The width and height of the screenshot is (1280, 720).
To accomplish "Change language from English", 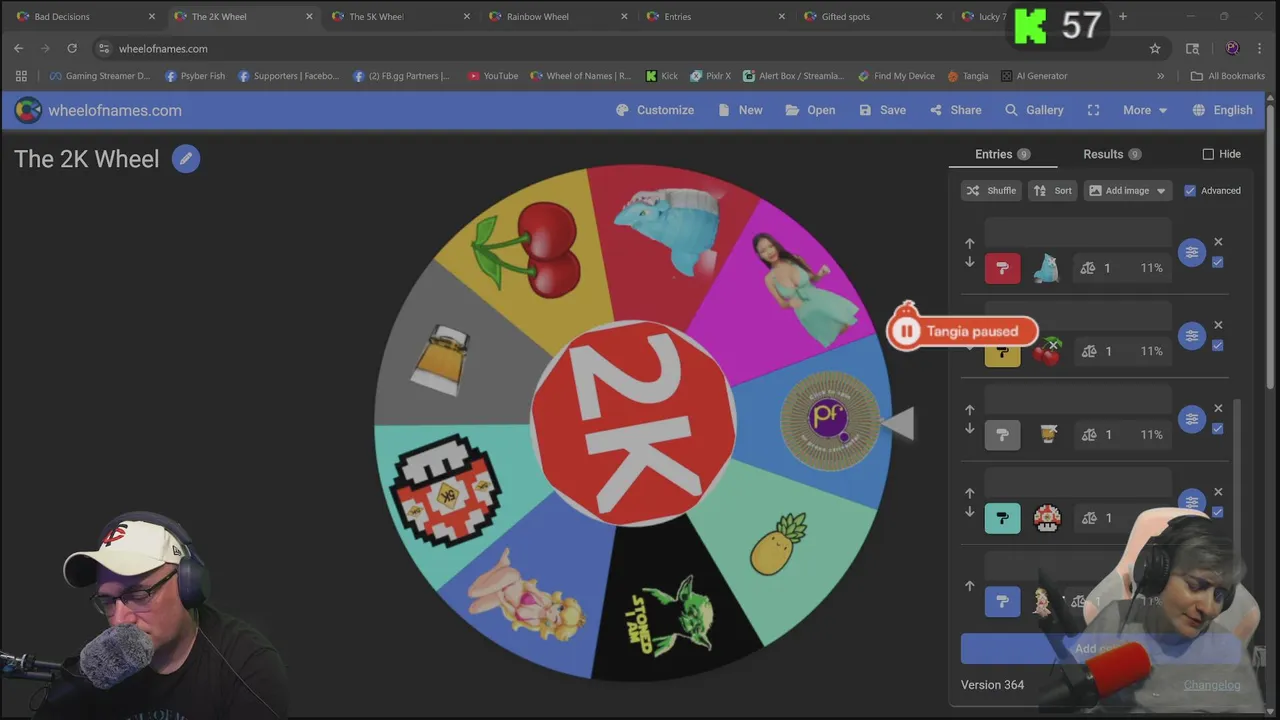I will click(x=1222, y=110).
